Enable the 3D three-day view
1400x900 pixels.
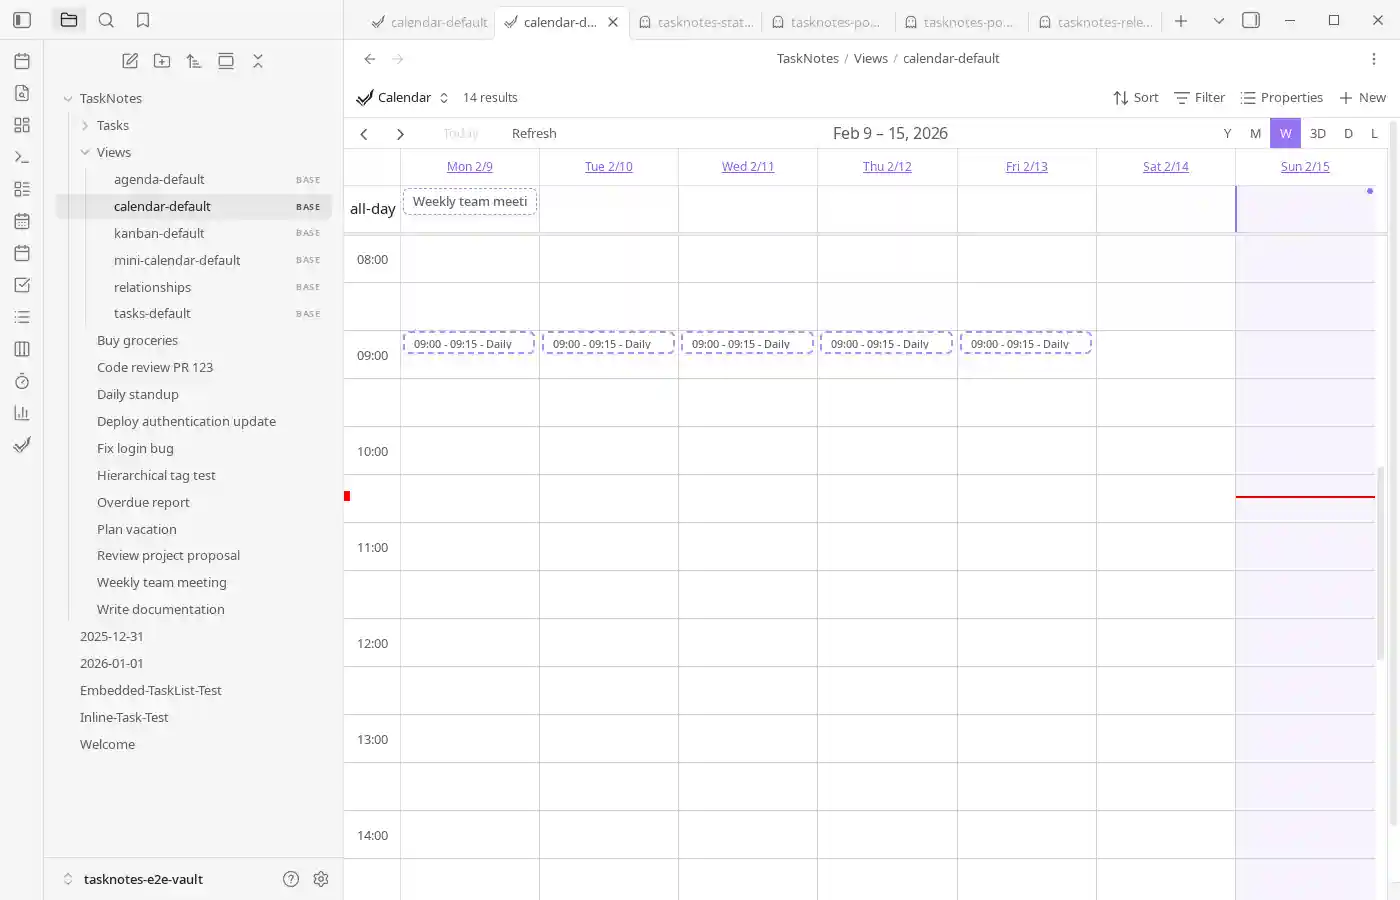pyautogui.click(x=1317, y=133)
